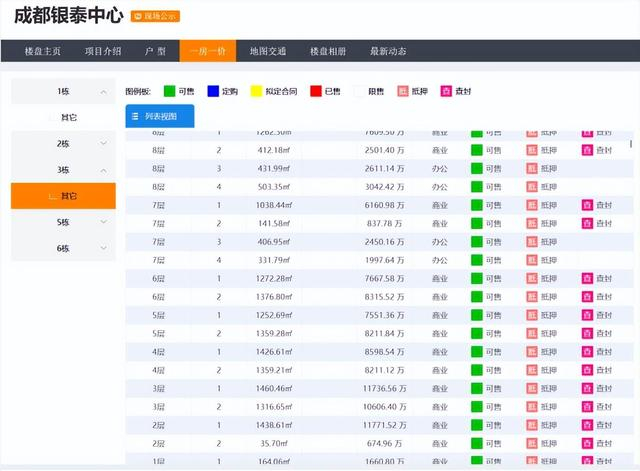
Task: Click green 可售 status square in 1316.65㎡ row
Action: click(x=477, y=407)
